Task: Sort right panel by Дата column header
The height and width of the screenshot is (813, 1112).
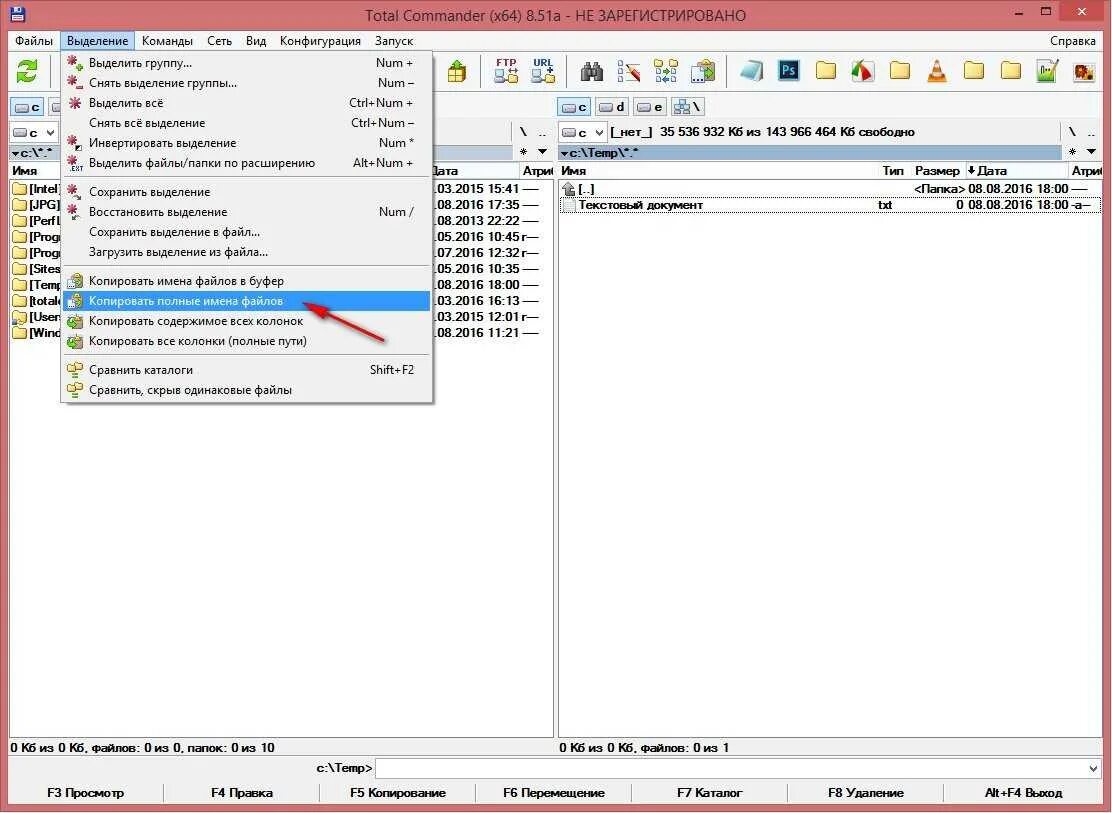Action: click(1016, 171)
